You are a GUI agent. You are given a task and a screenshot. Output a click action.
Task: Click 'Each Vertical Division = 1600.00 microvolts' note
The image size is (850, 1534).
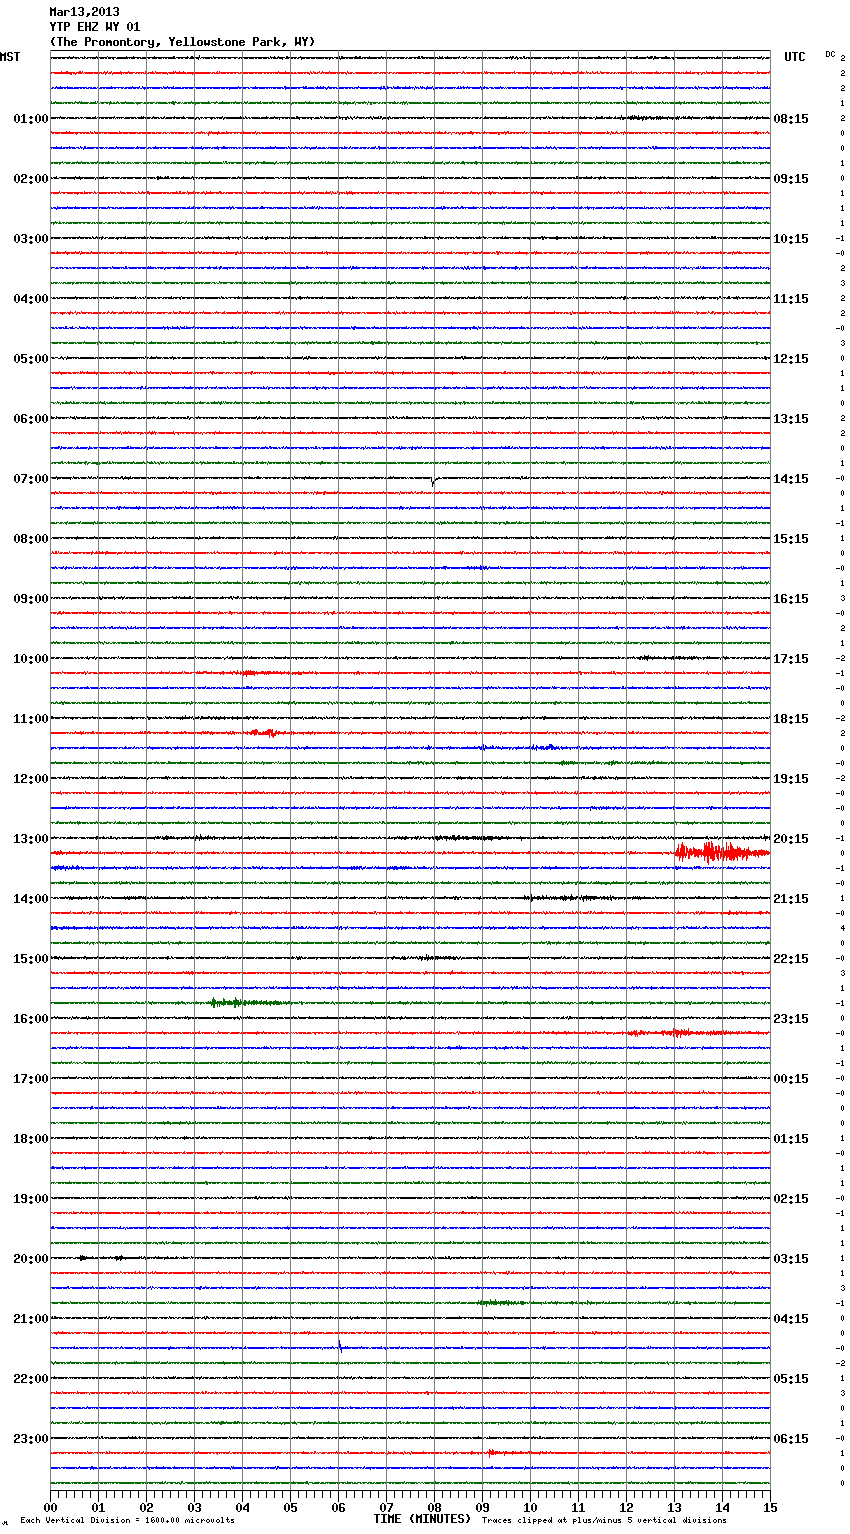(x=127, y=1521)
